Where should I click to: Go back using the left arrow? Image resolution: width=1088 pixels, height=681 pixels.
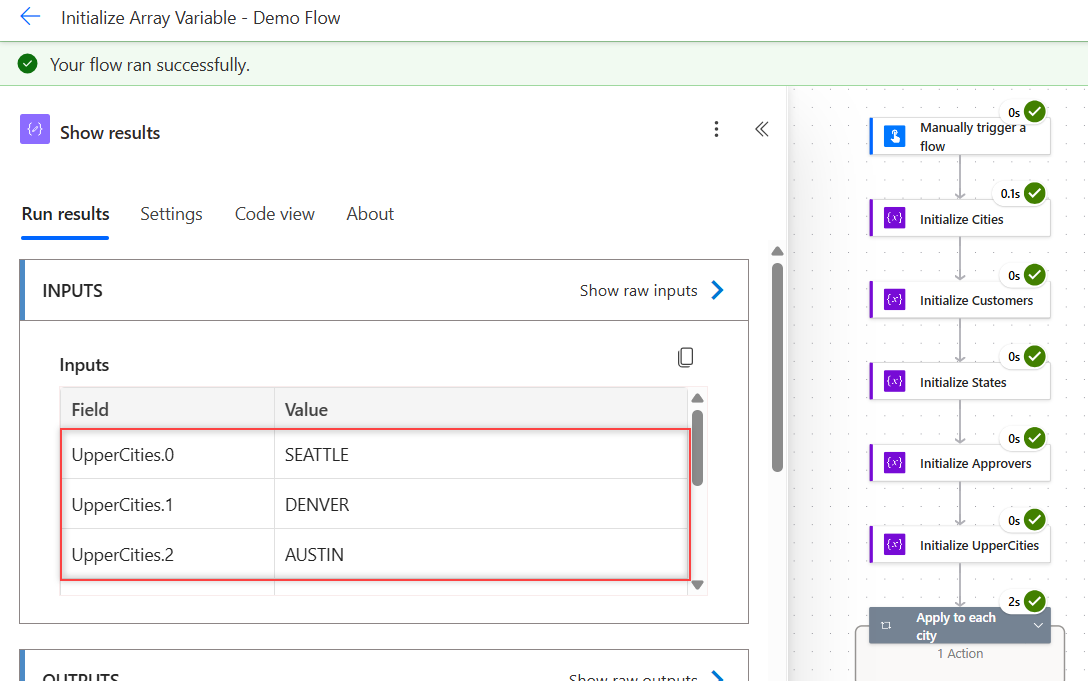click(x=31, y=17)
